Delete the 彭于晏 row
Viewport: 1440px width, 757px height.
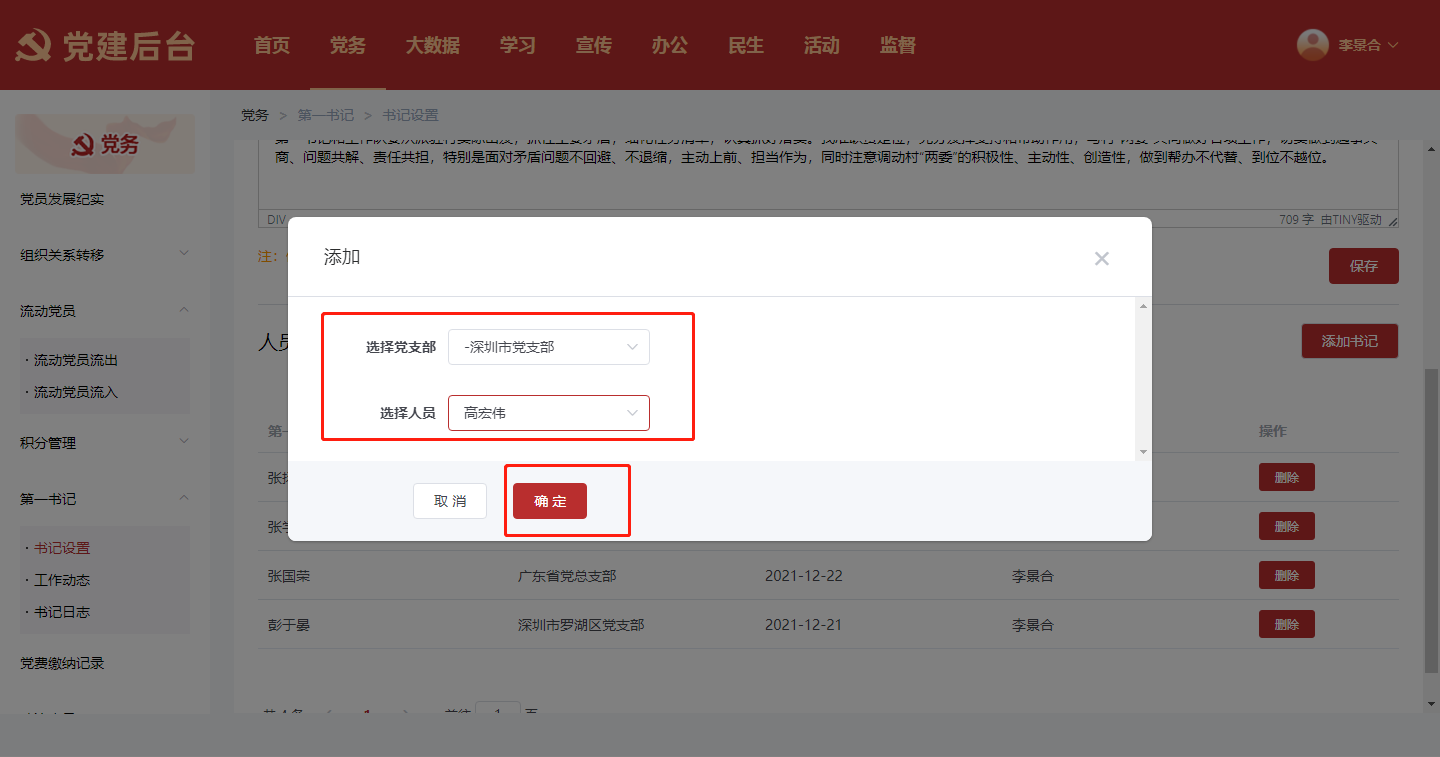coord(1286,625)
